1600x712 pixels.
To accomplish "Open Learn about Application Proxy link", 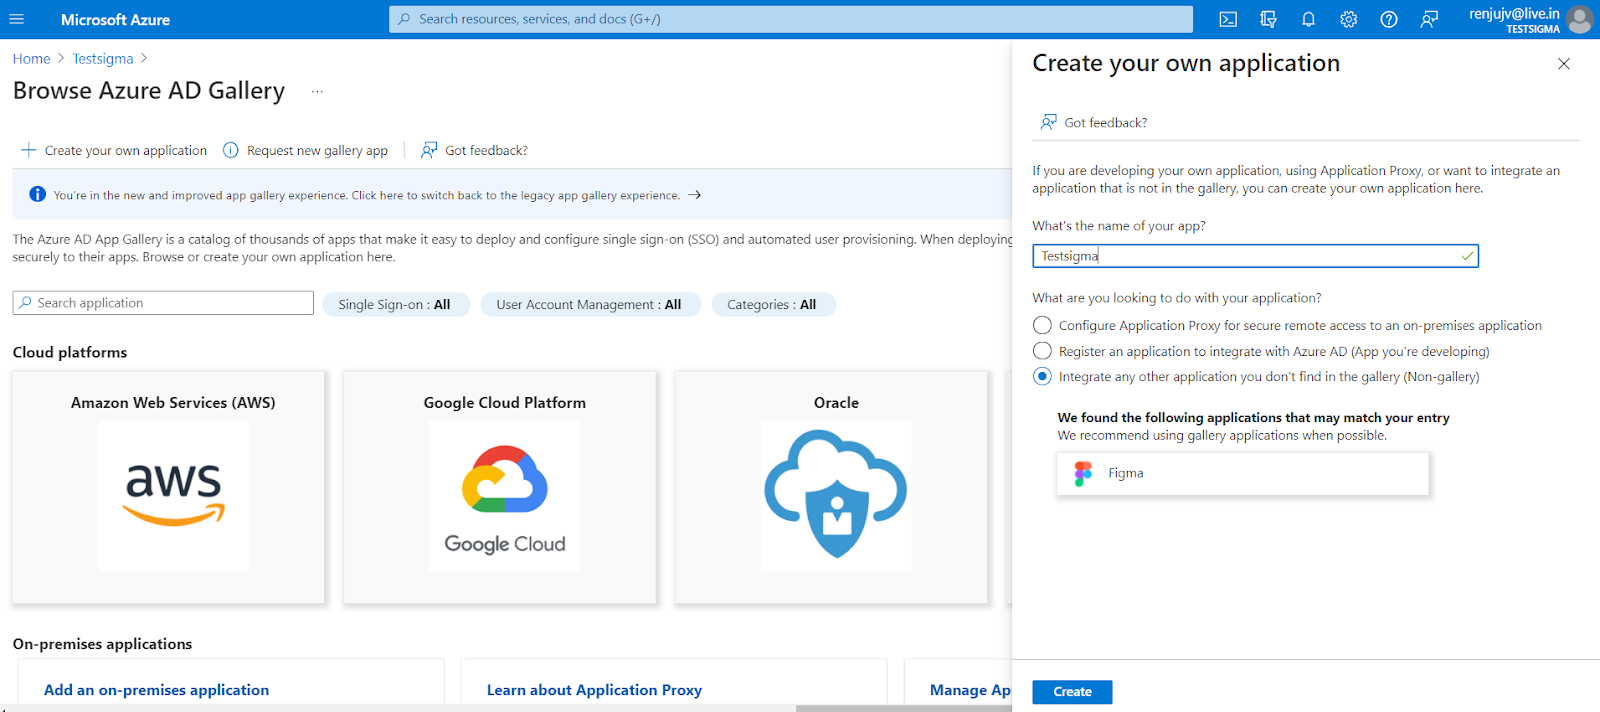I will coord(594,690).
